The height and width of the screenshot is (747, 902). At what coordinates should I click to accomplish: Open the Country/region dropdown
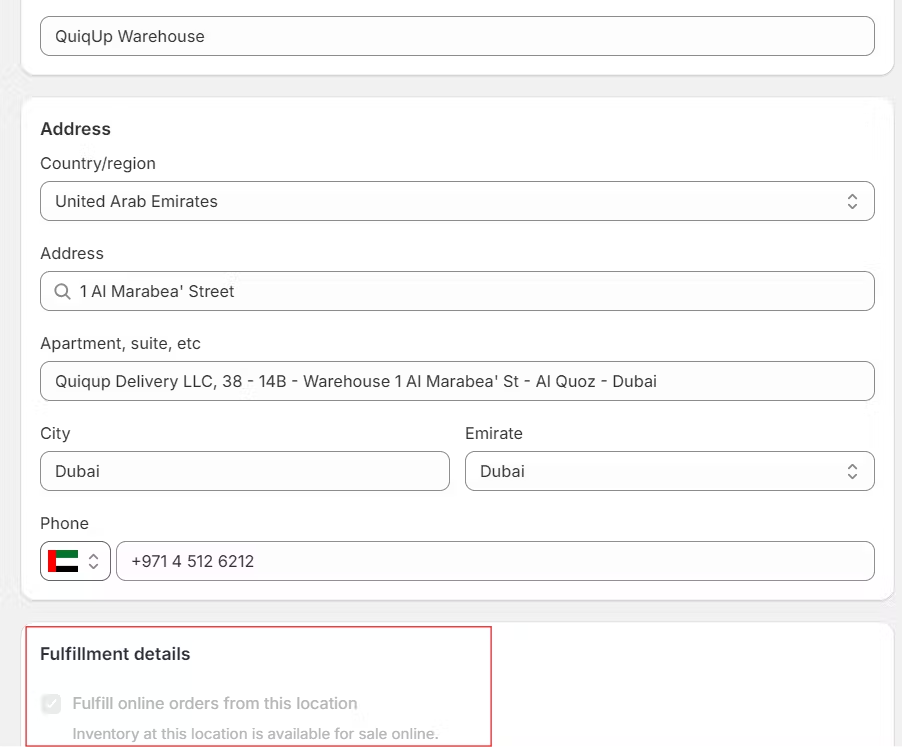457,201
